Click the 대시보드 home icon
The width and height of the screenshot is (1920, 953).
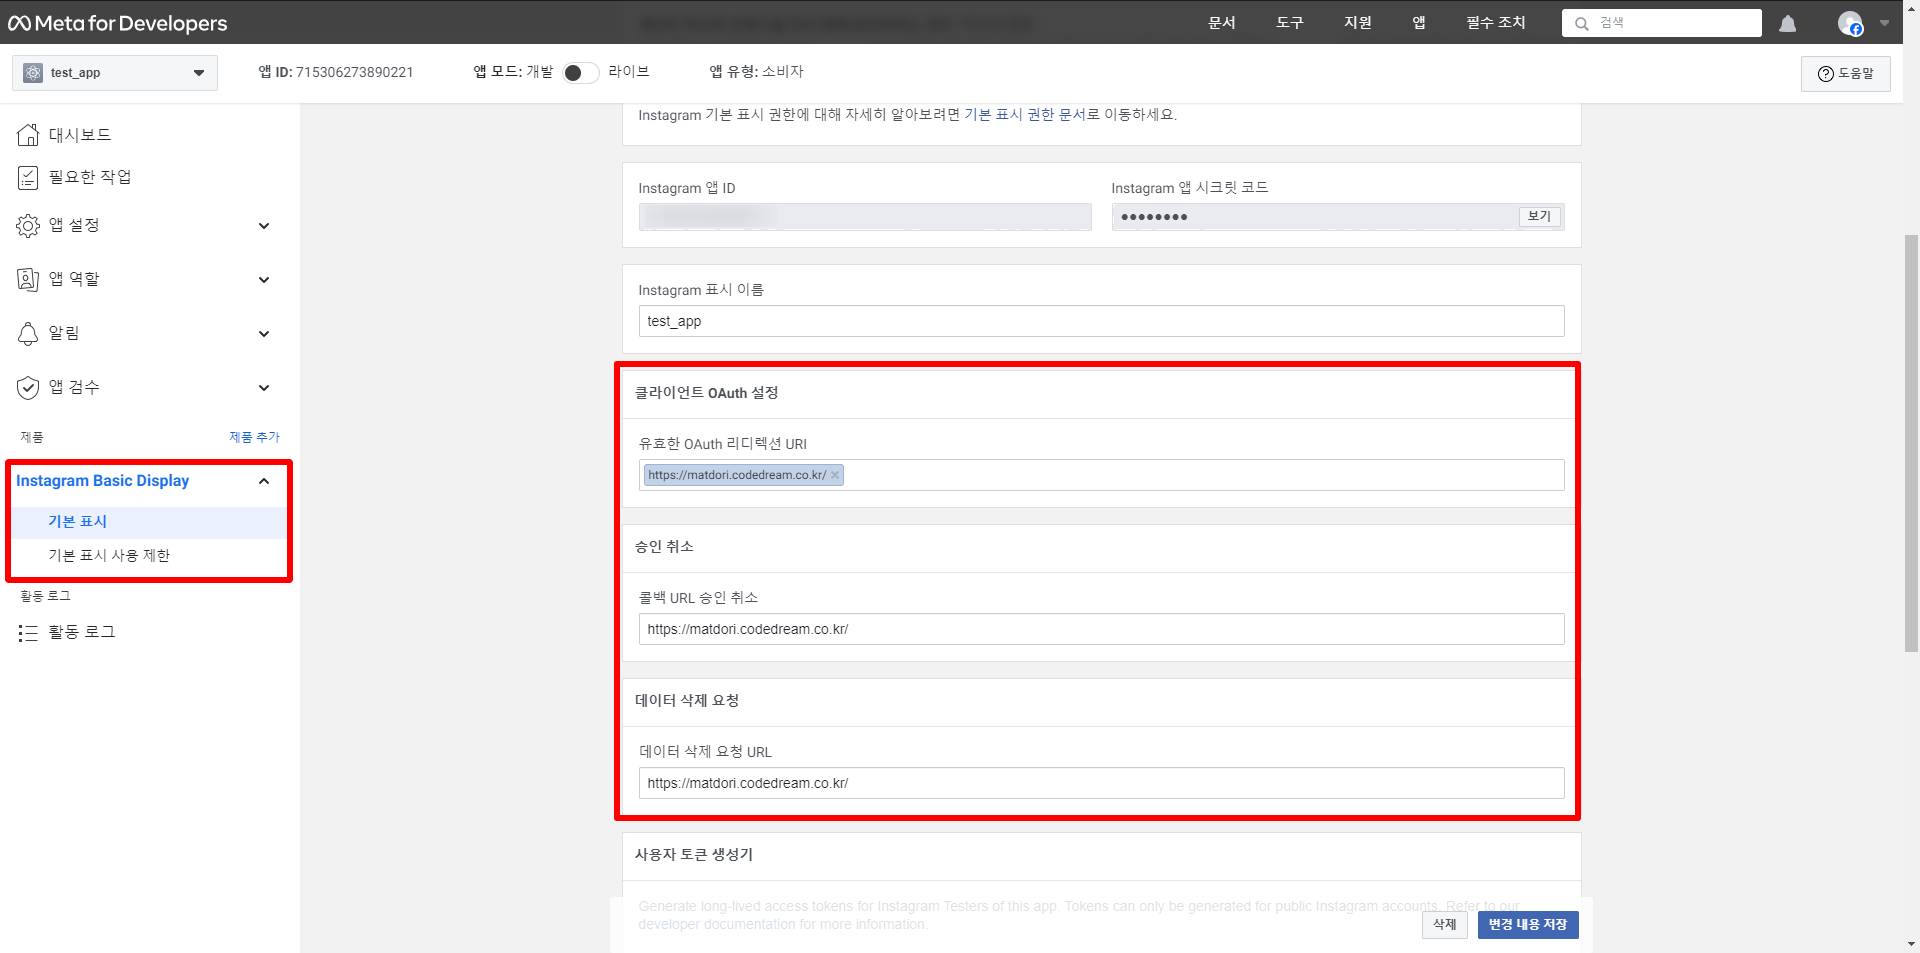pyautogui.click(x=28, y=135)
